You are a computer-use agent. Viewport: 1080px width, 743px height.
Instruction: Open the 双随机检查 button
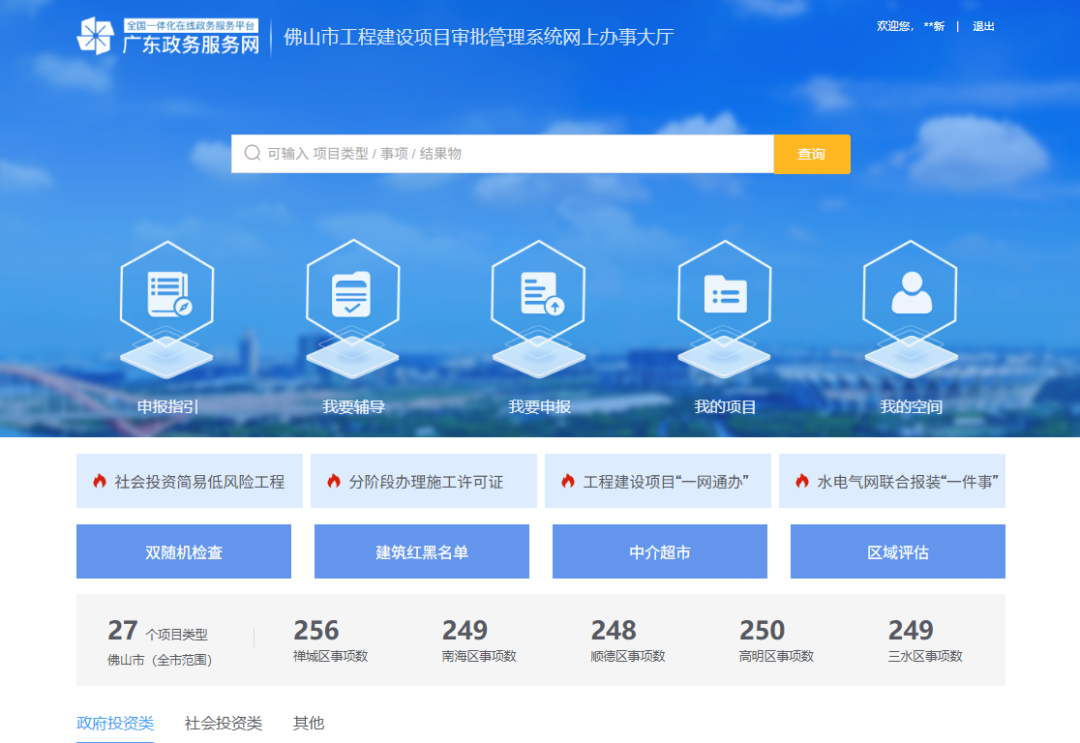[x=183, y=552]
